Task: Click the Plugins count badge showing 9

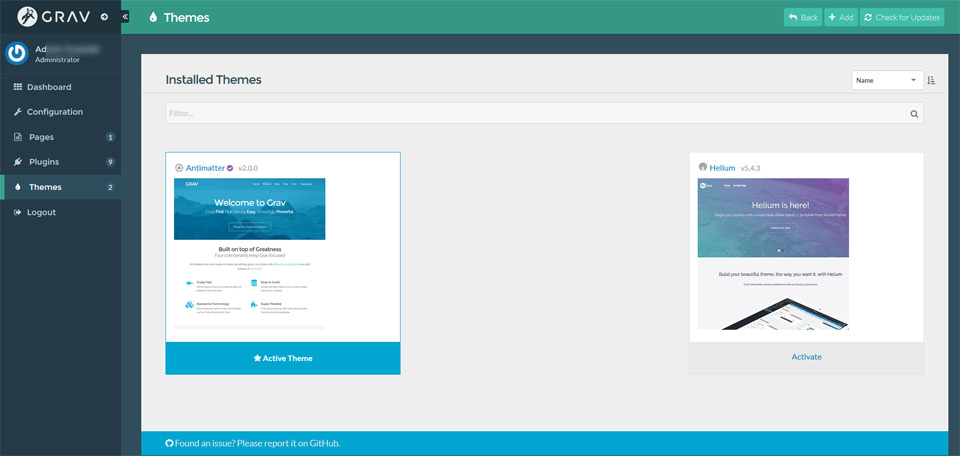Action: click(x=110, y=162)
